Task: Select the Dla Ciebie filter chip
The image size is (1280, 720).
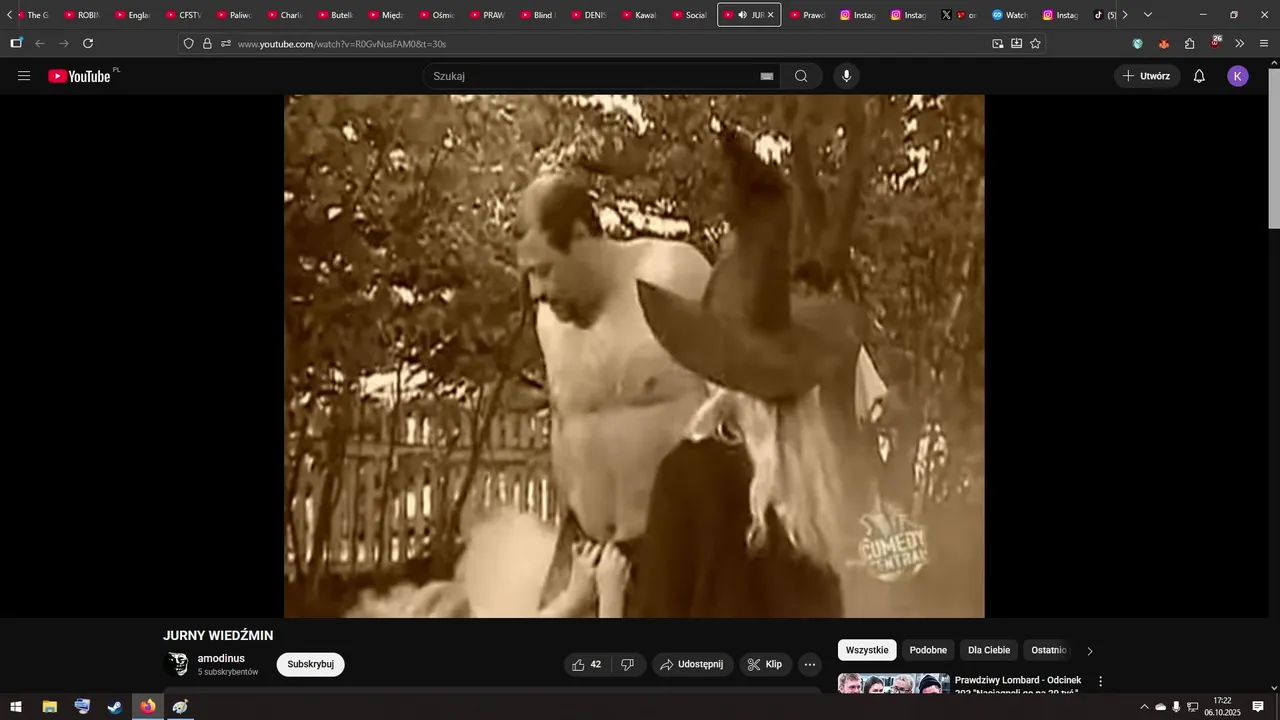Action: tap(989, 650)
